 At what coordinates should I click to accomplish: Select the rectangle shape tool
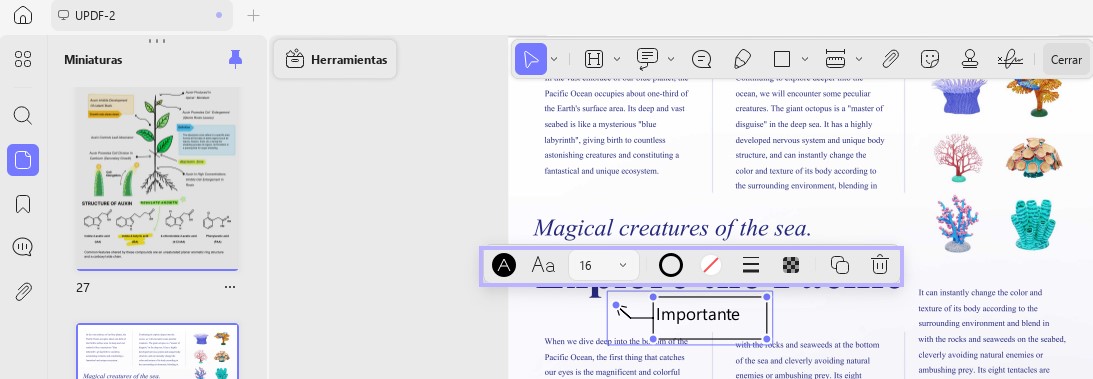[x=782, y=59]
